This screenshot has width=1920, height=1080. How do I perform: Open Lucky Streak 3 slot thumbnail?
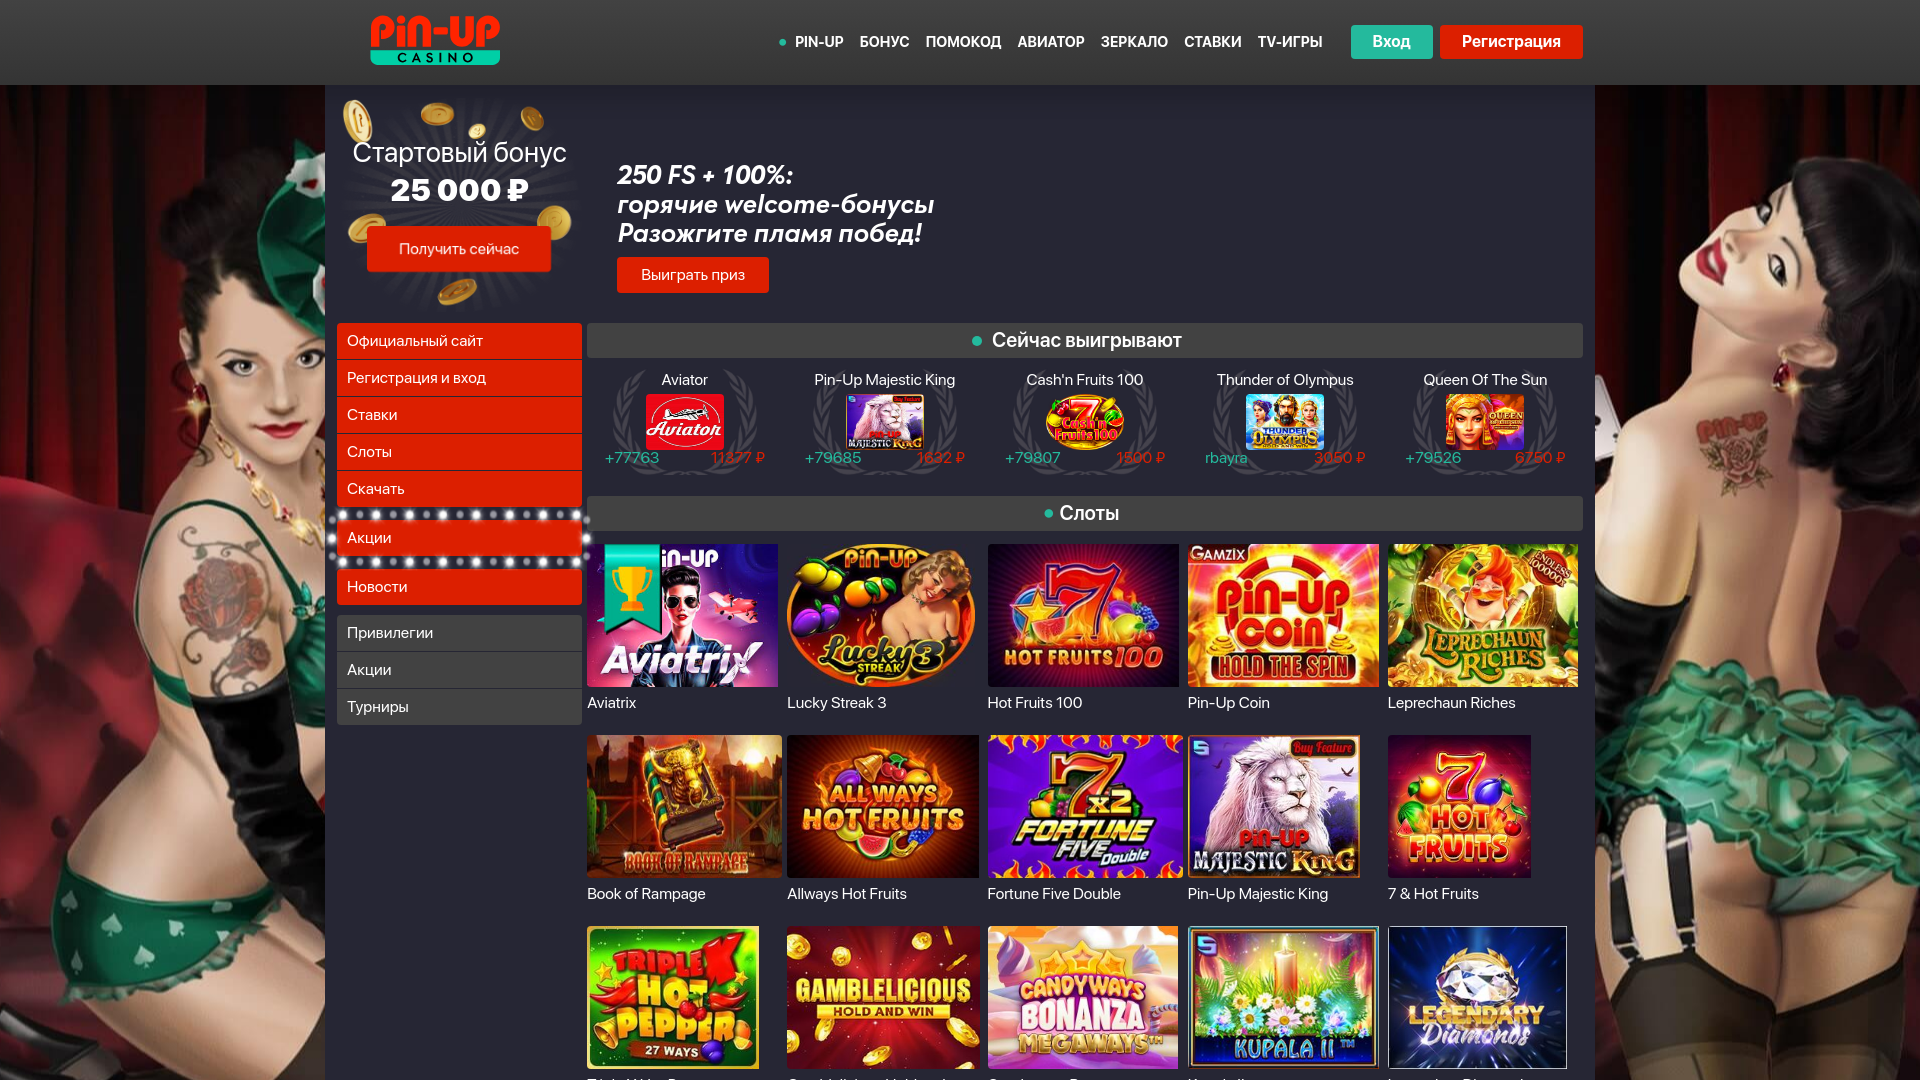(x=882, y=615)
